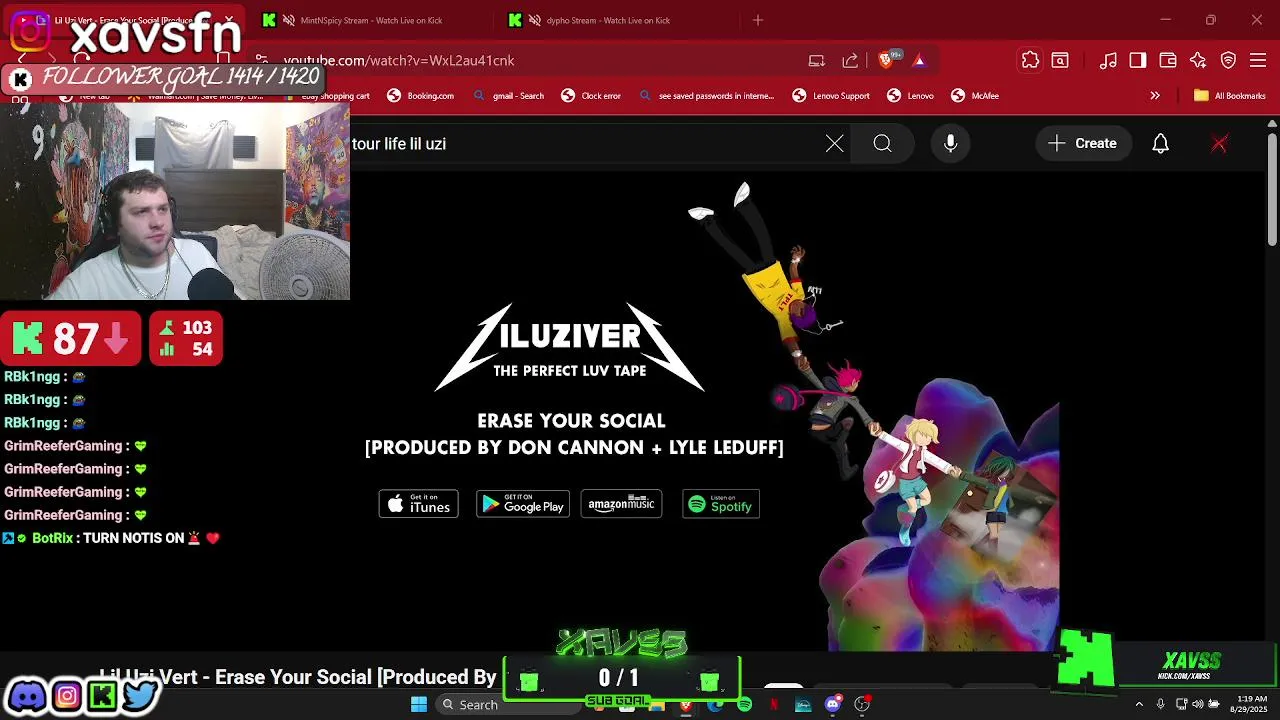
Task: Open Spotify from the taskbar
Action: point(745,705)
